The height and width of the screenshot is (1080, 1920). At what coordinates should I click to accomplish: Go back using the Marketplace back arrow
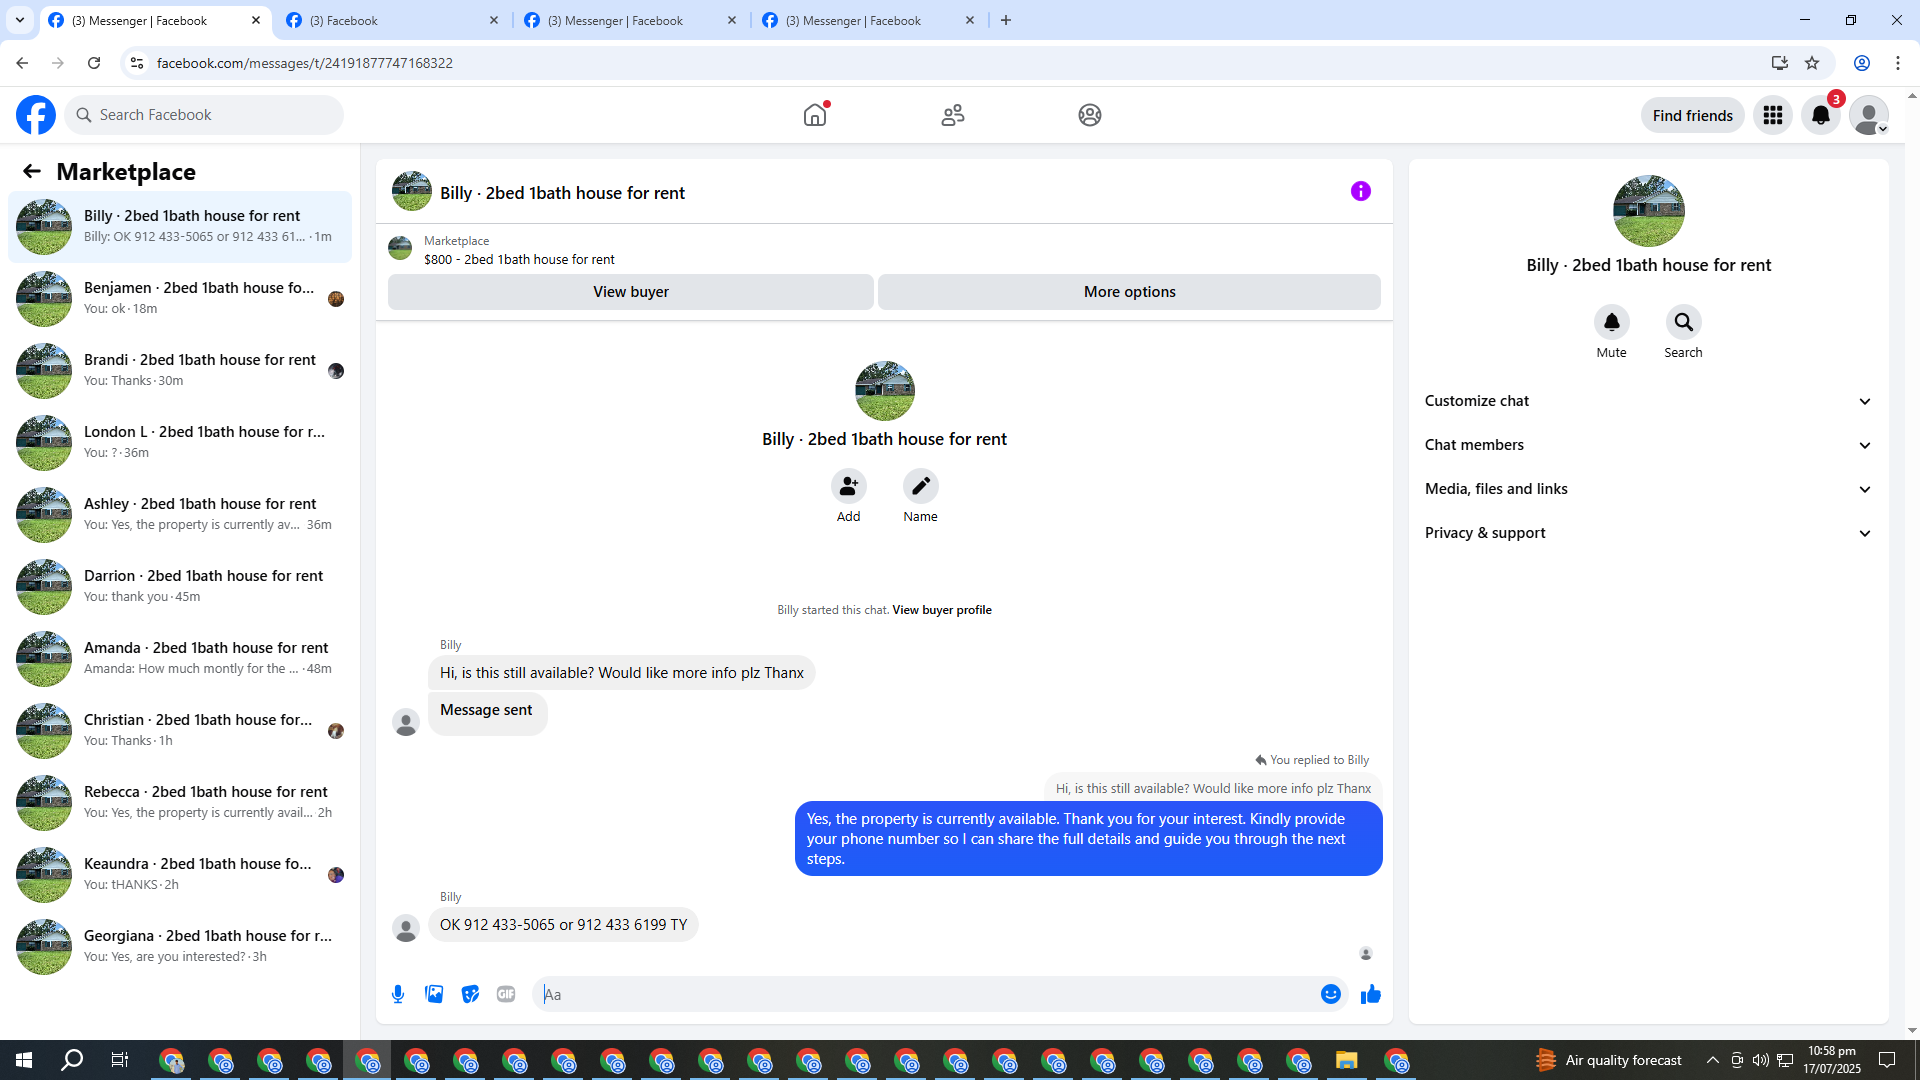(32, 171)
